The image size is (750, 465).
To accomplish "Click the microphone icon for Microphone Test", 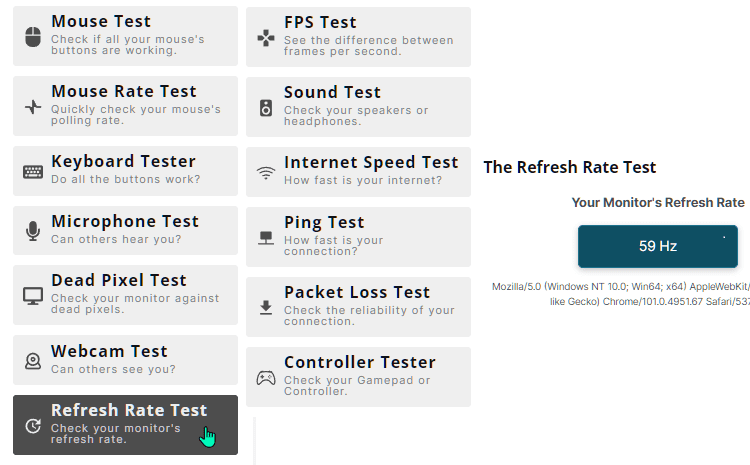I will tap(33, 231).
